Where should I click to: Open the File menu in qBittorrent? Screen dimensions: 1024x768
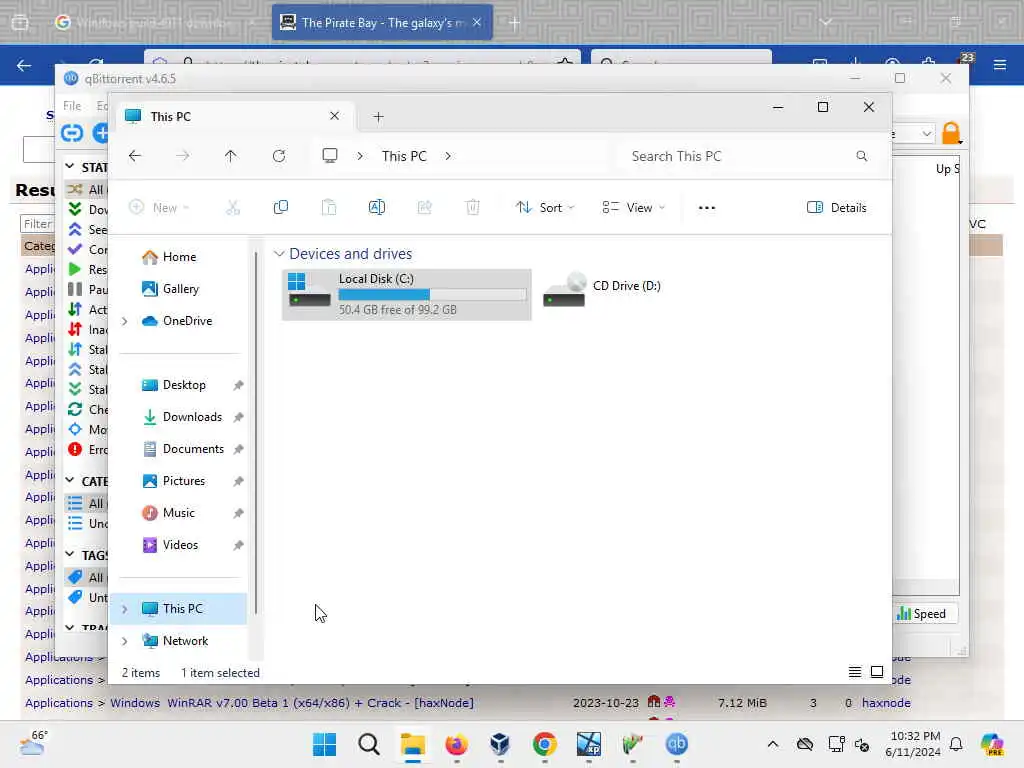[x=72, y=106]
